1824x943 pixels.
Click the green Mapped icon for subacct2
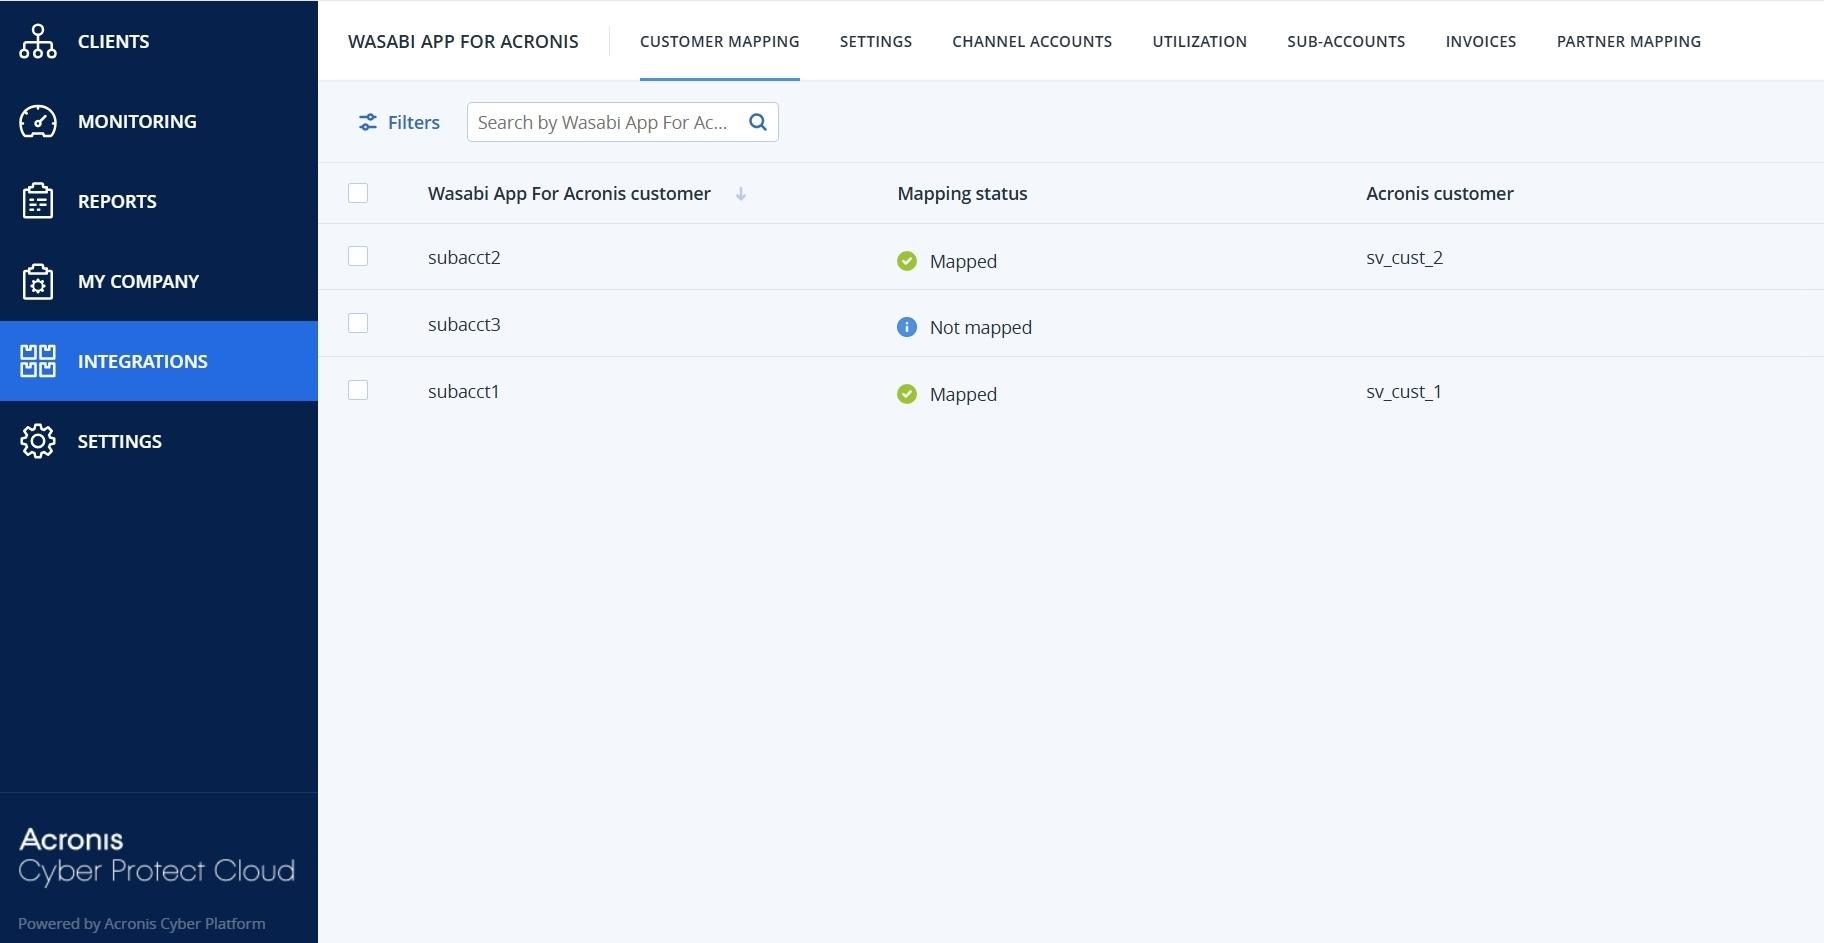(x=907, y=261)
